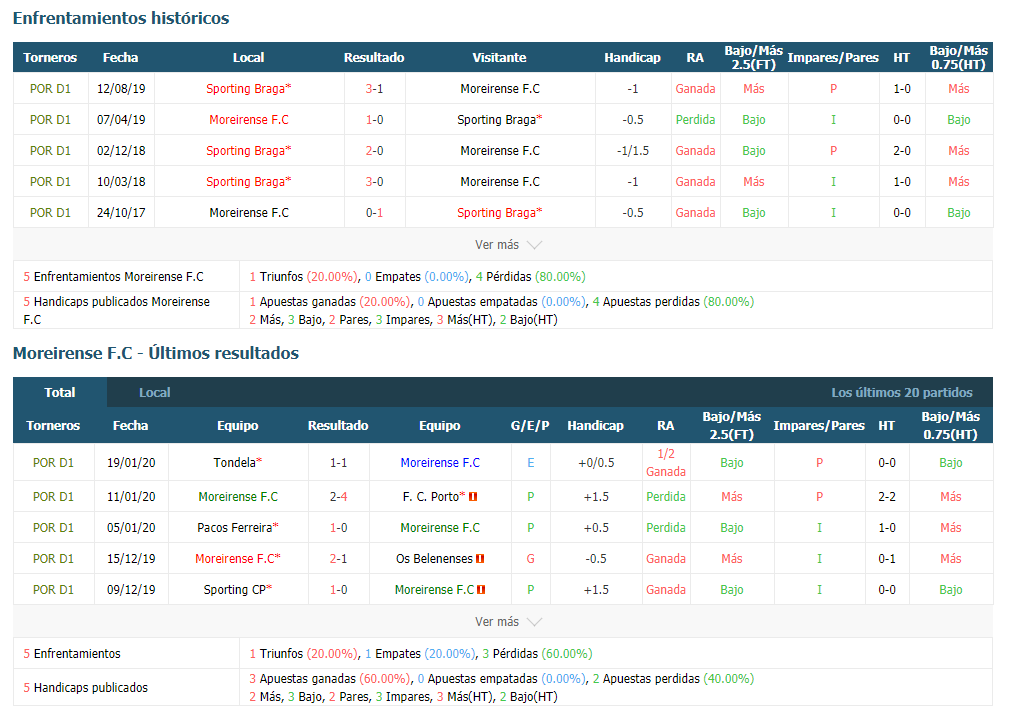
Task: Click 'Perdida' RA in 07/04/19 row
Action: (696, 120)
